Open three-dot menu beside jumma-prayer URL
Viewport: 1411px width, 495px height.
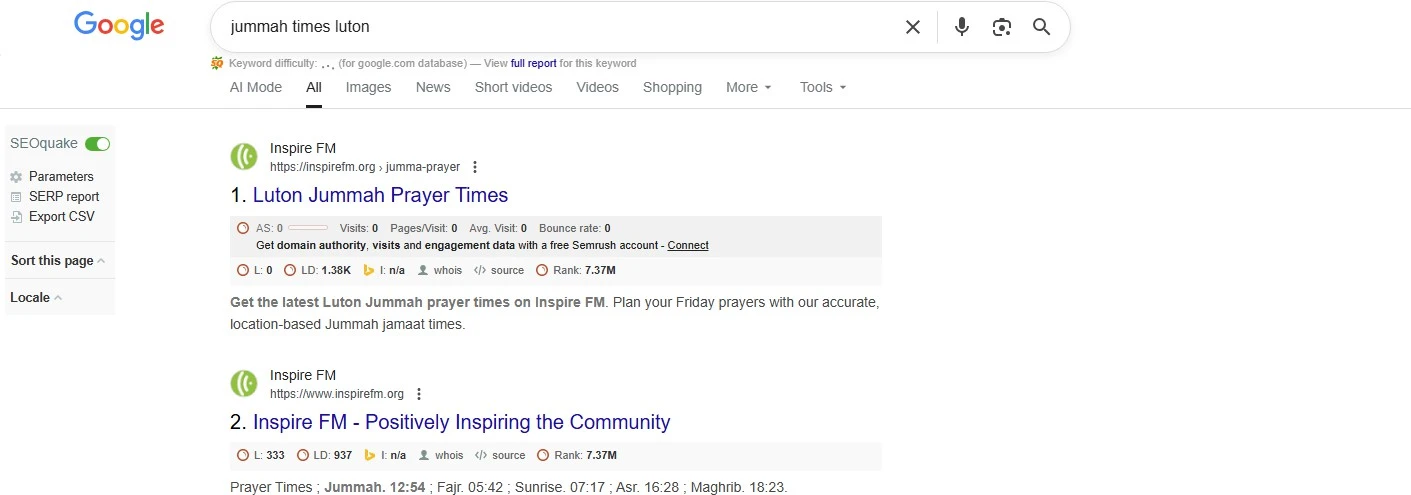475,167
